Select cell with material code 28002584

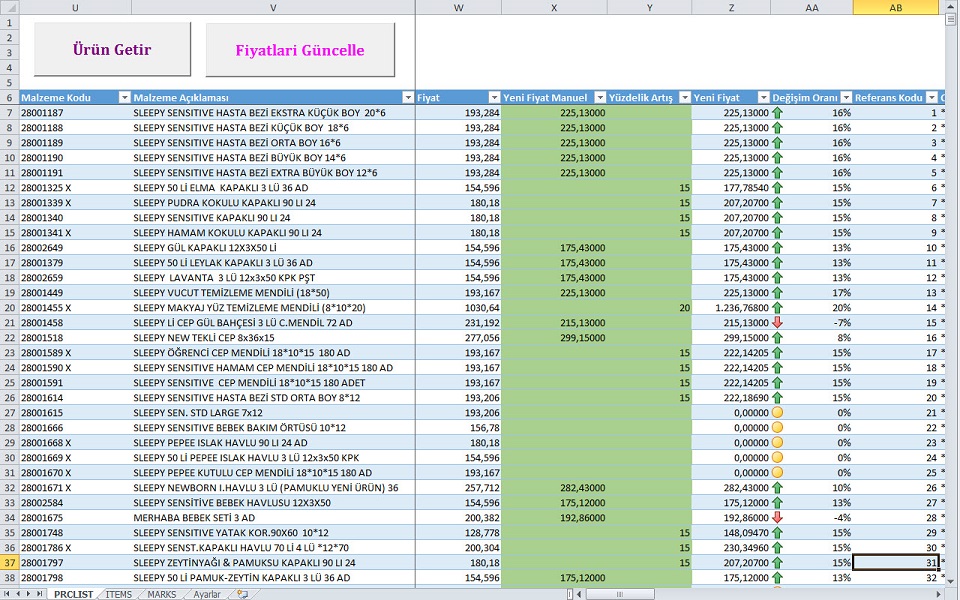(75, 503)
